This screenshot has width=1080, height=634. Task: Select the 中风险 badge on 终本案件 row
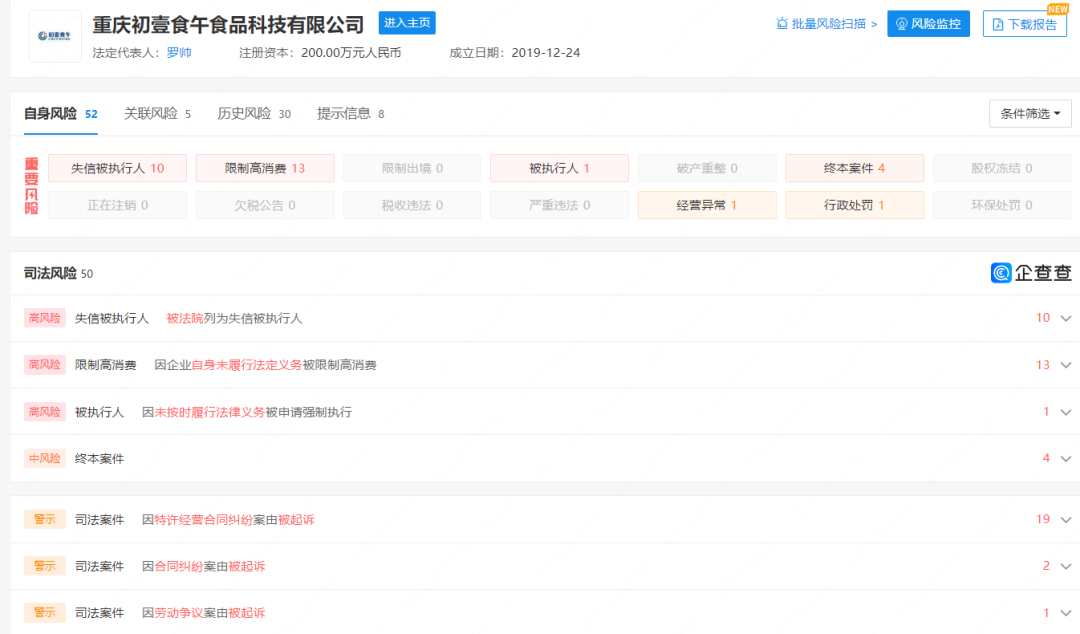tap(44, 457)
